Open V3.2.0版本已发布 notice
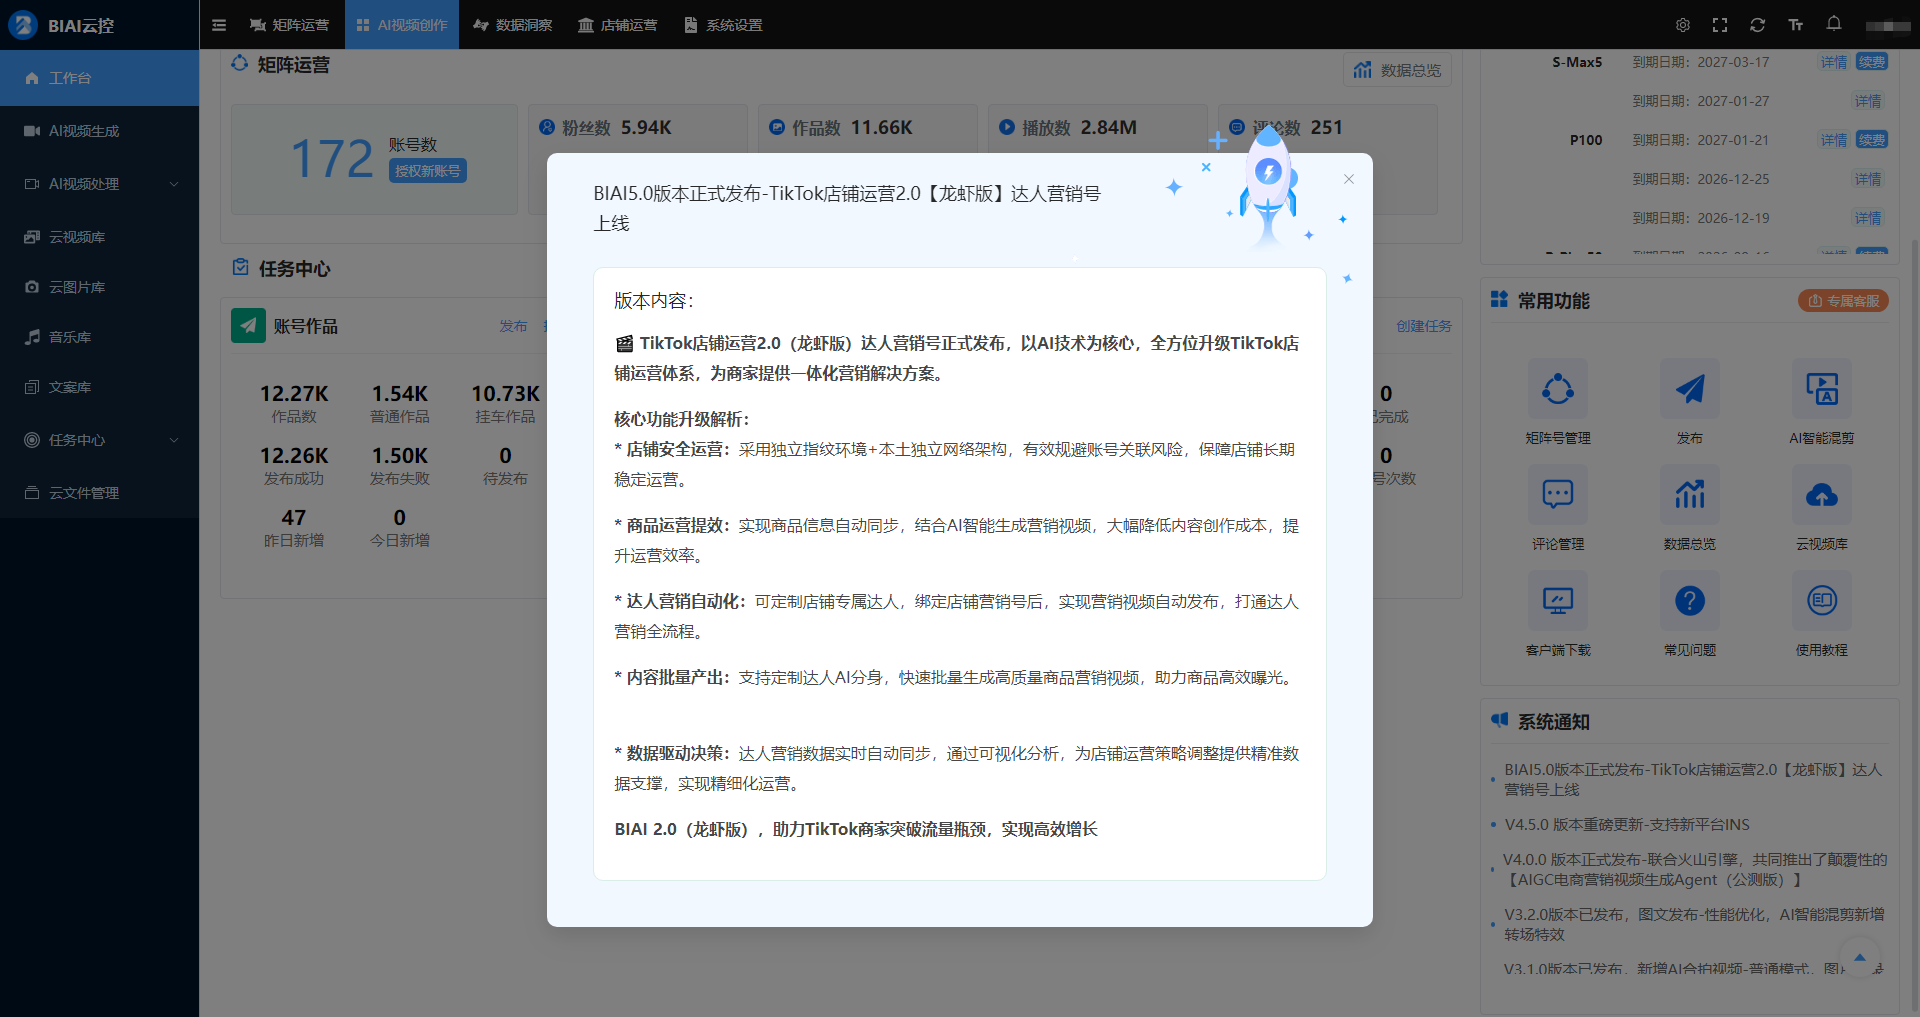 click(x=1694, y=924)
